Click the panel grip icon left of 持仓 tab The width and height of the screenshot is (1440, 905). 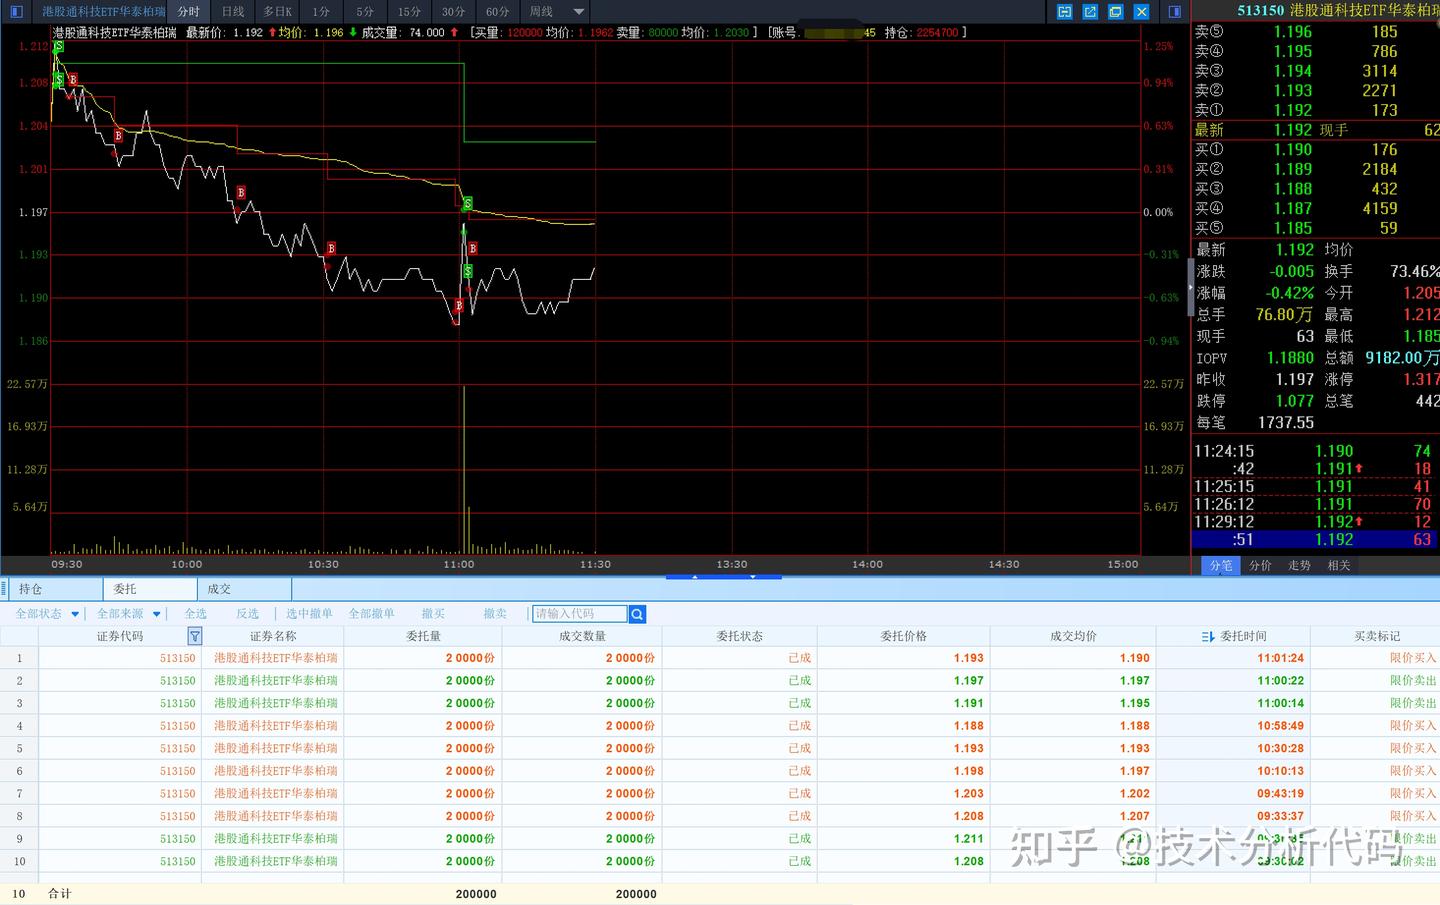(x=5, y=589)
